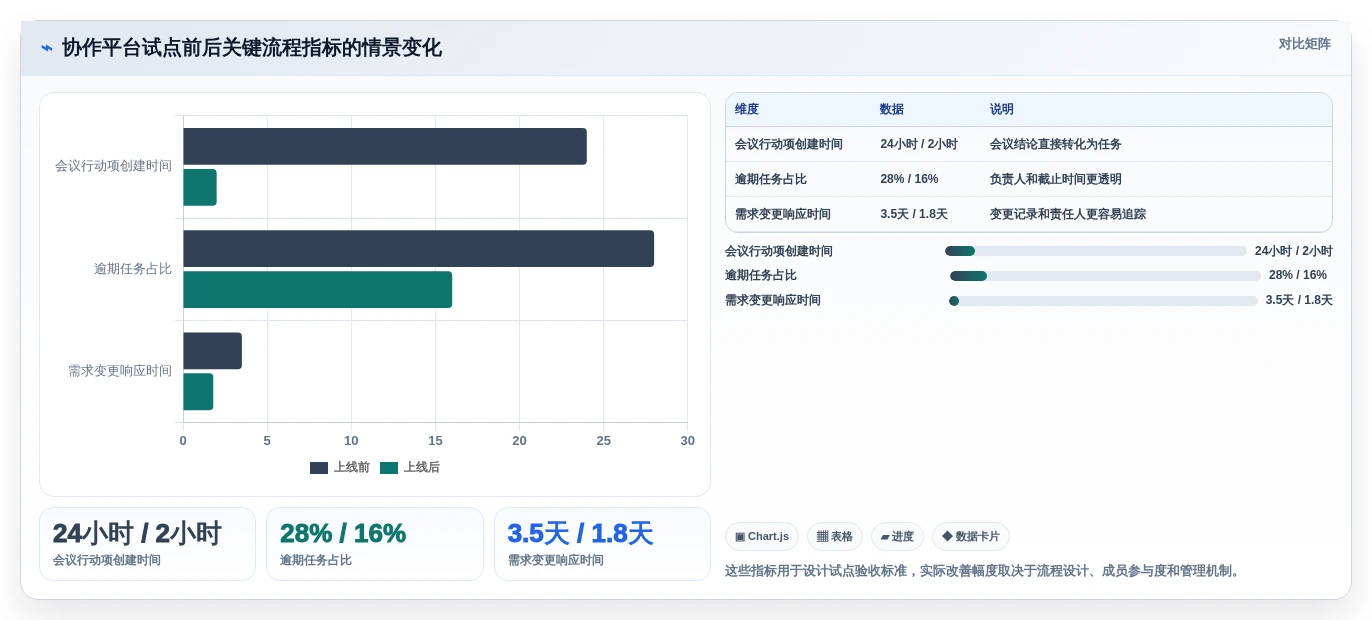
Task: Click the 24小时 / 2小时 data card
Action: point(147,544)
